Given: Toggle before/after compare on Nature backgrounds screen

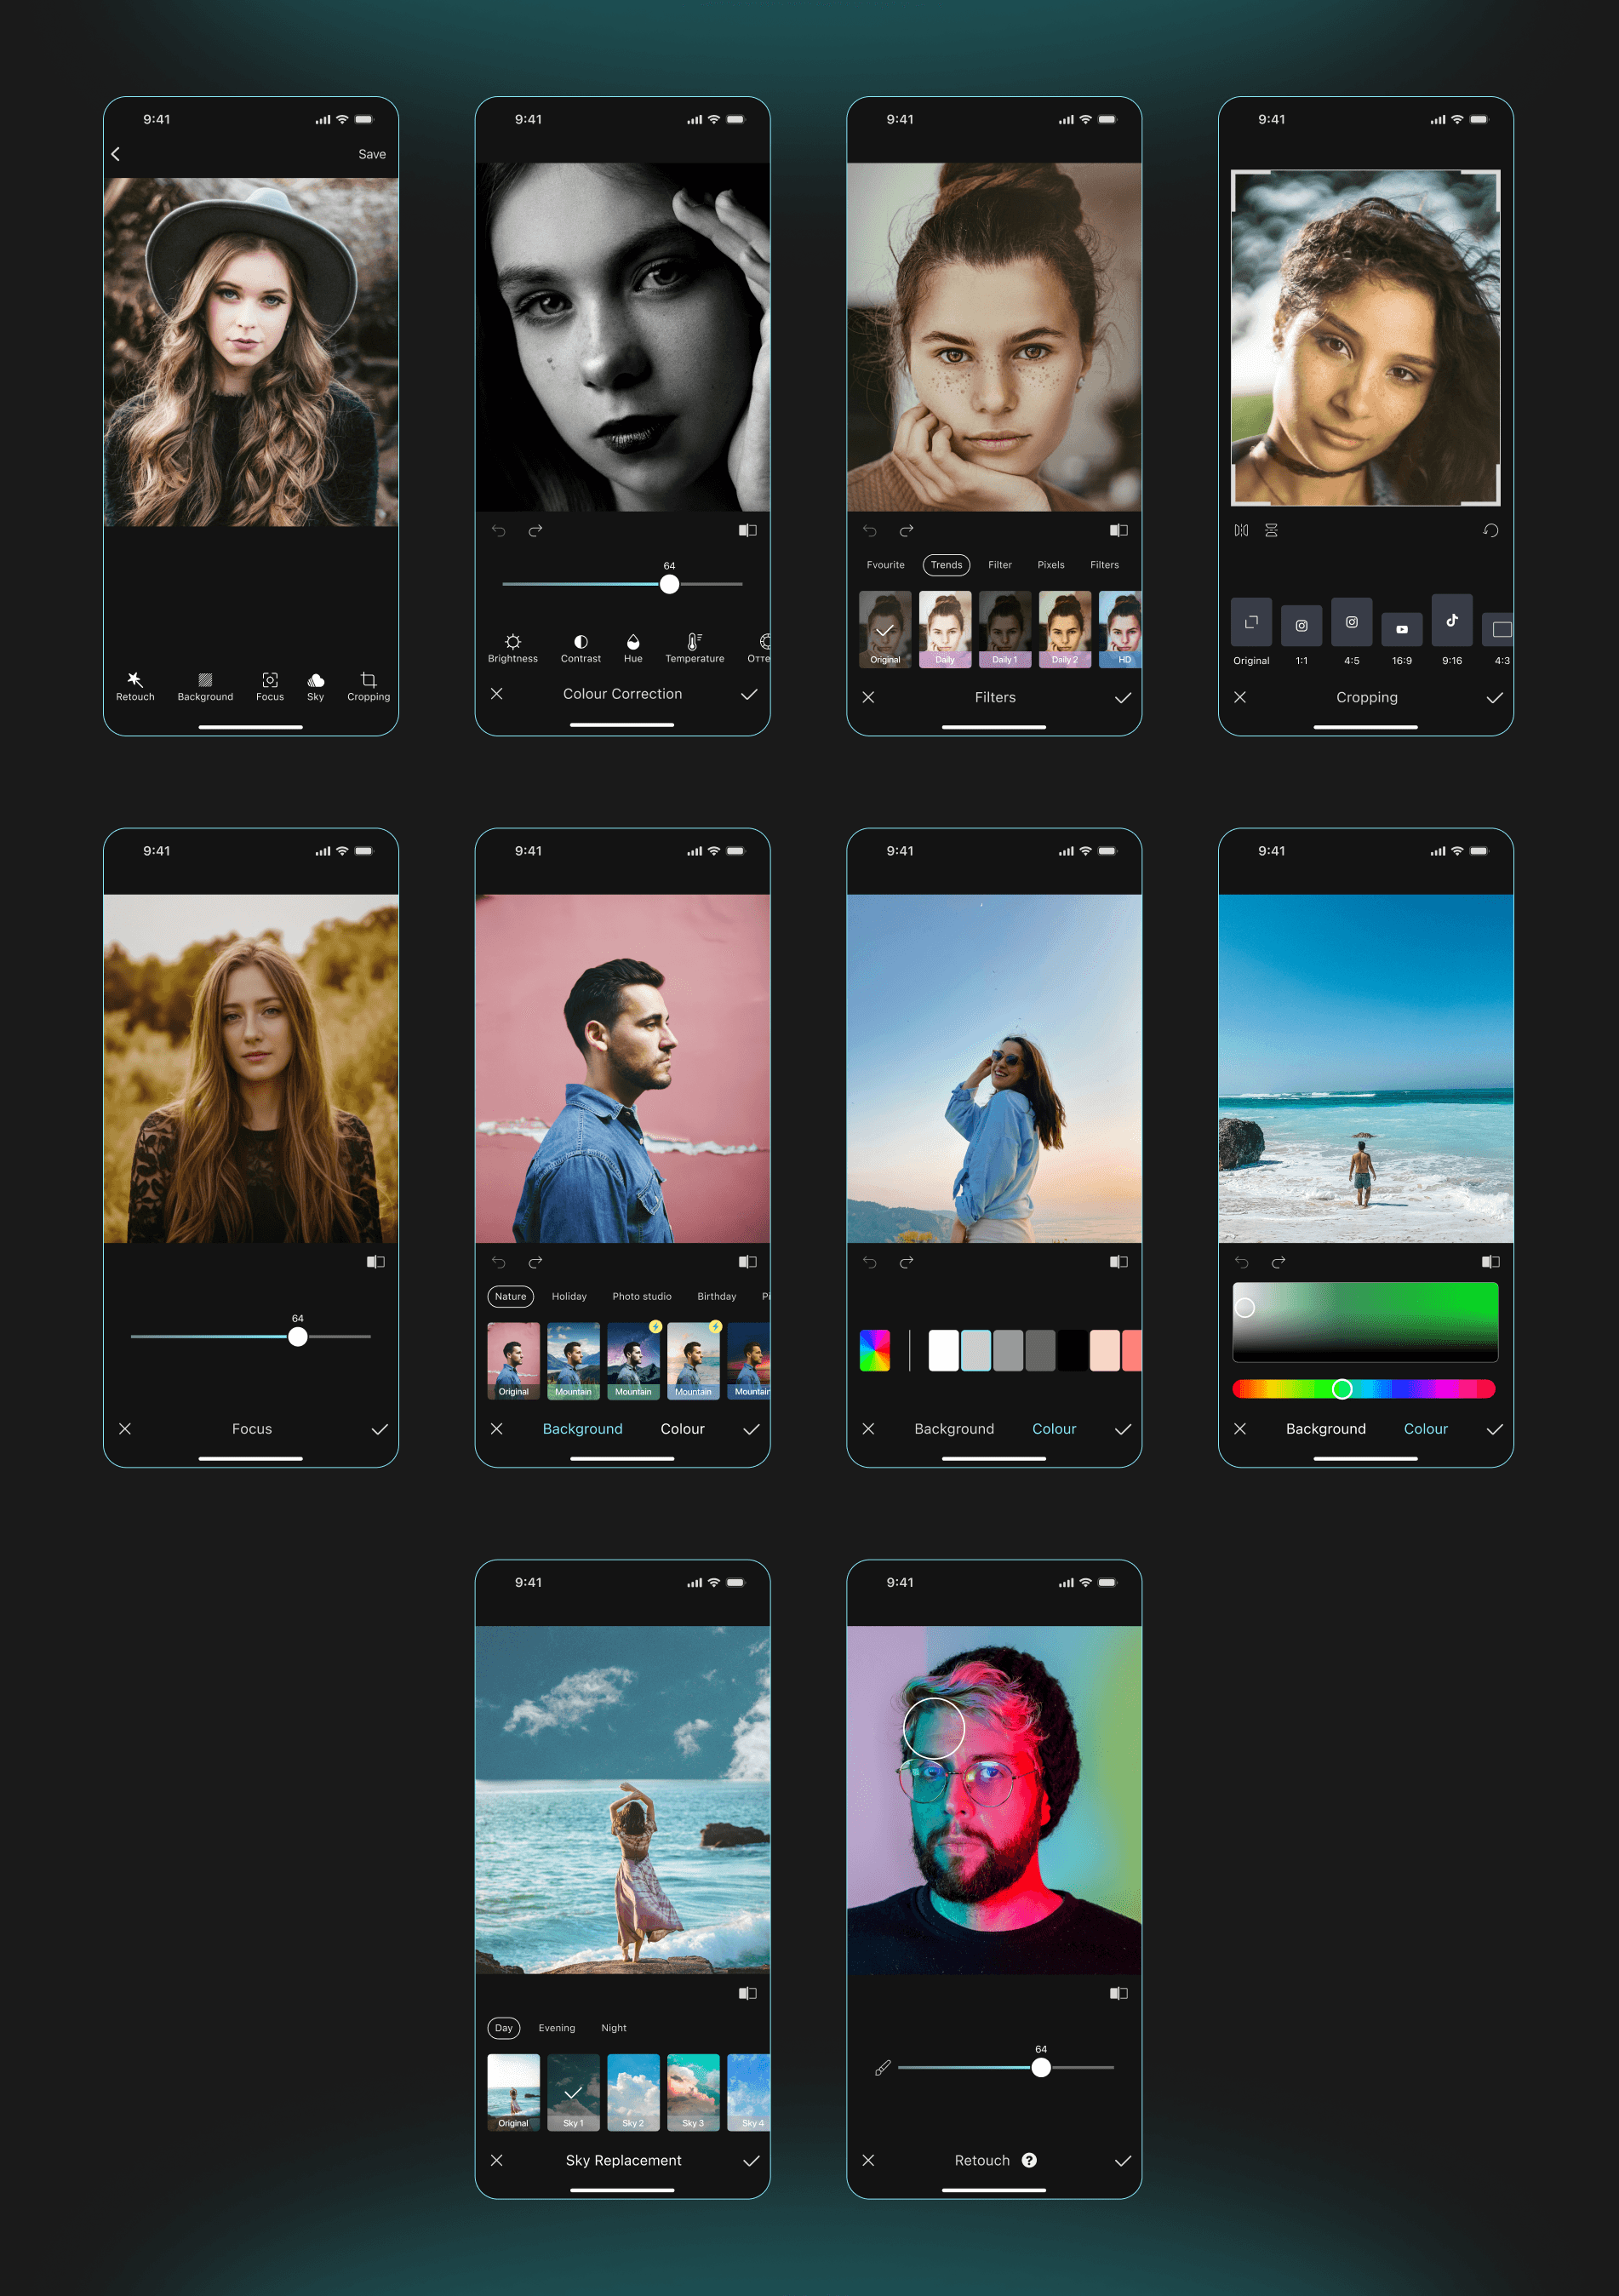Looking at the screenshot, I should tap(748, 1262).
